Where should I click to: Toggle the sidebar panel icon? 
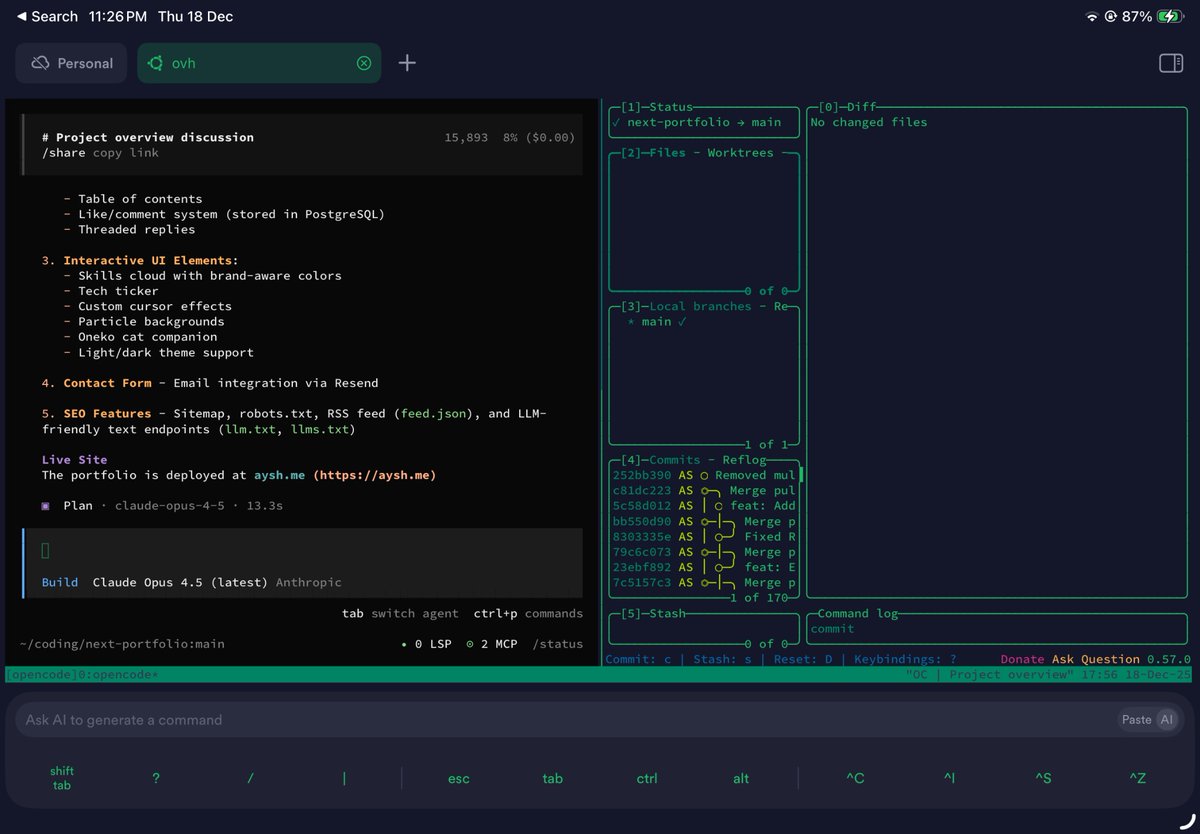(x=1171, y=63)
